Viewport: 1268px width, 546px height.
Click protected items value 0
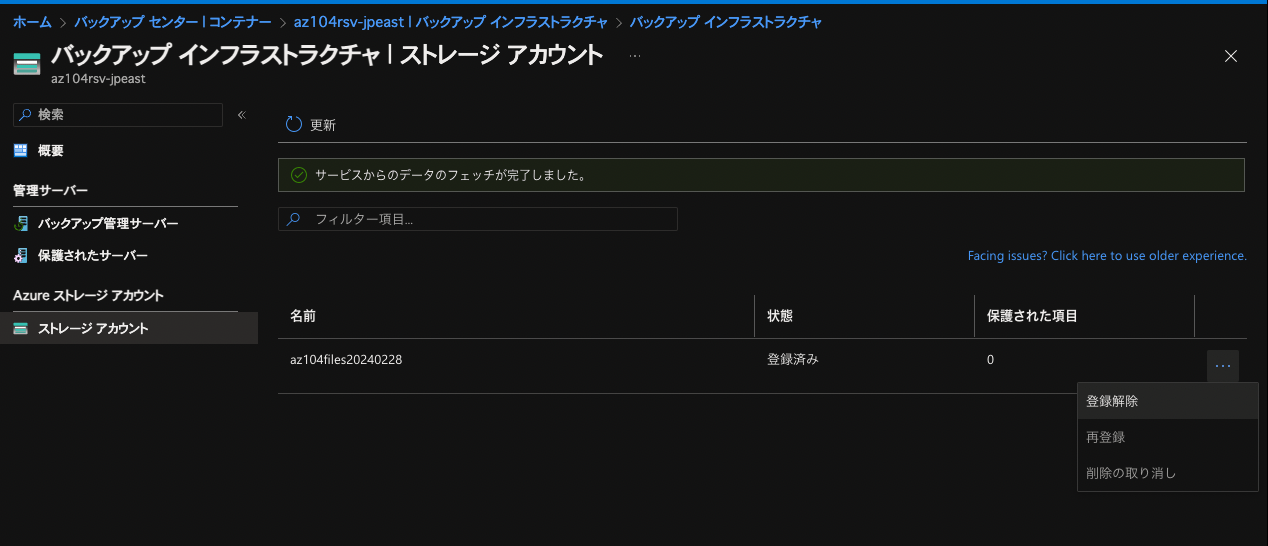(x=990, y=360)
